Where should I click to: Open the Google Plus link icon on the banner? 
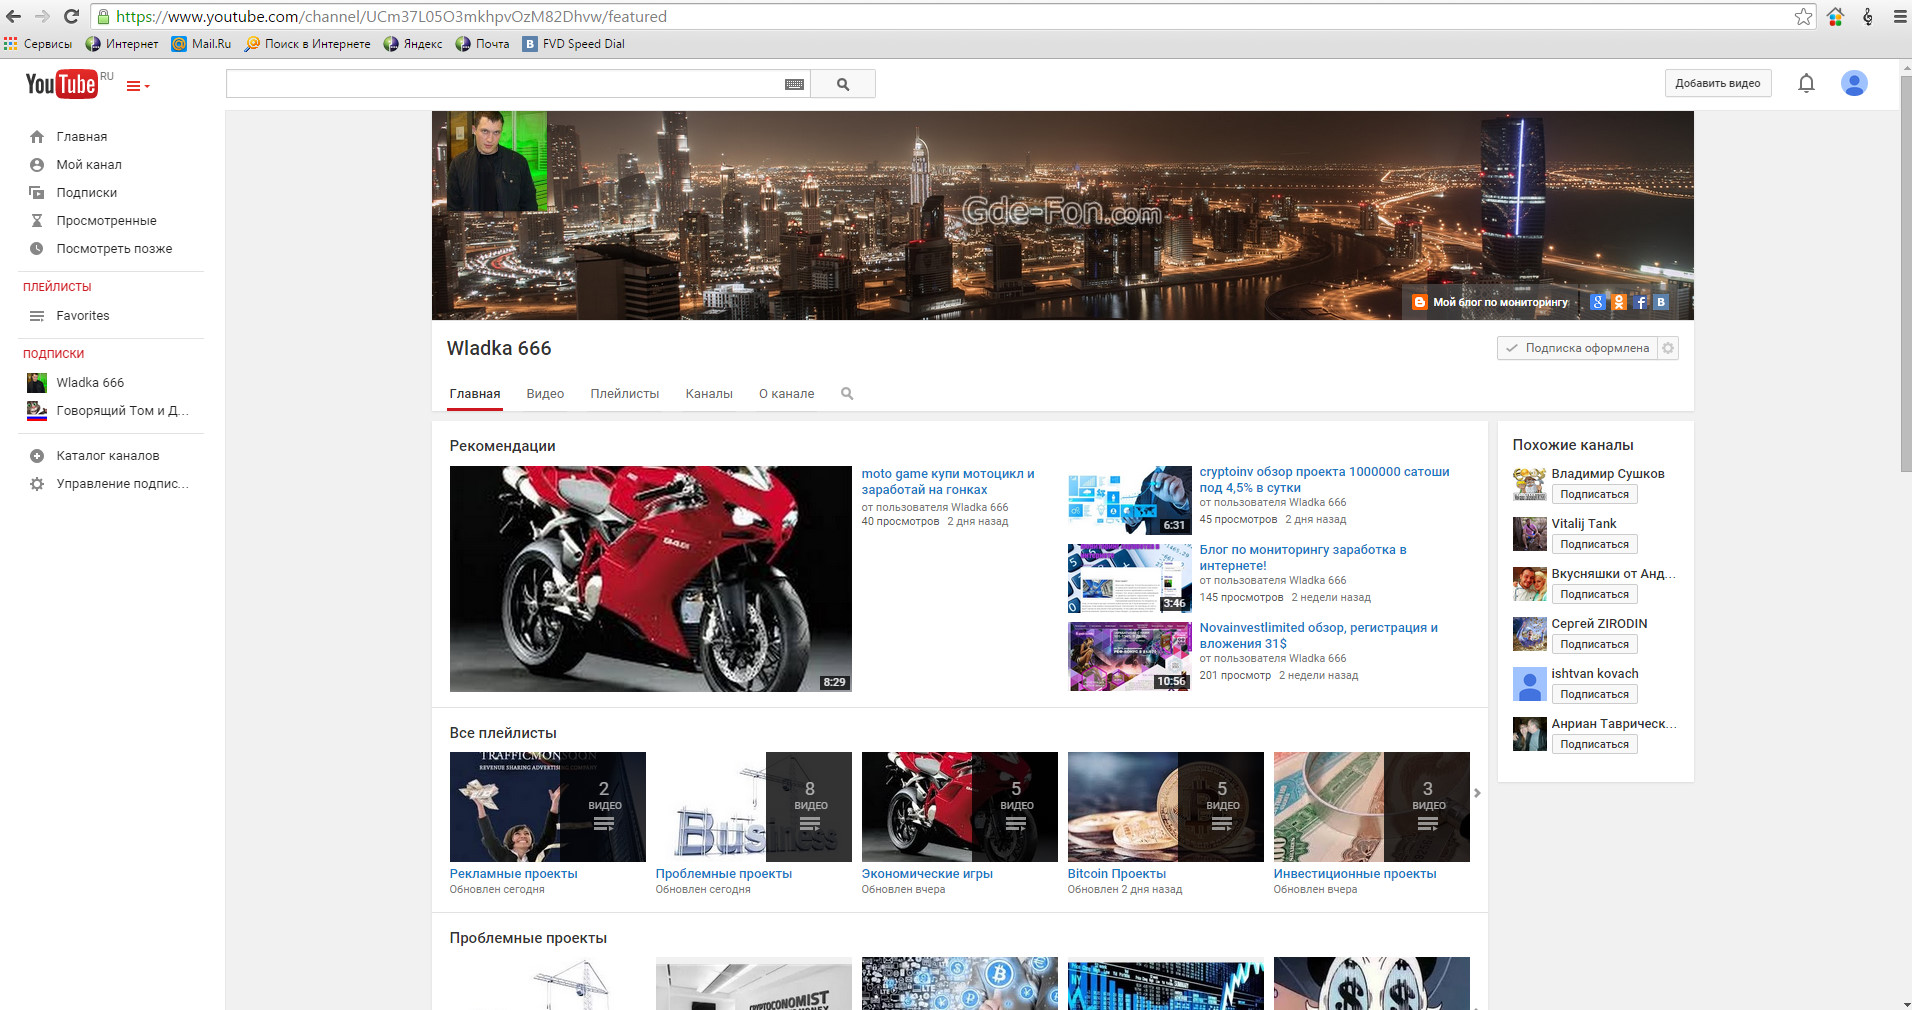pos(1597,302)
